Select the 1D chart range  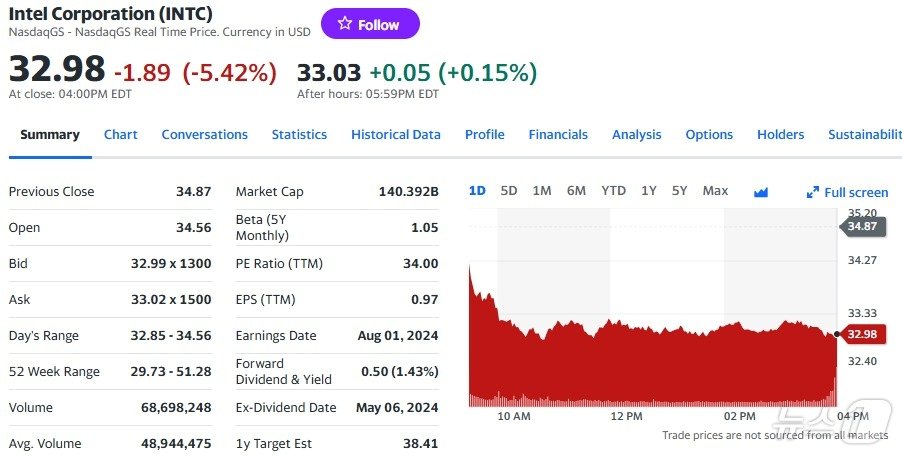tap(477, 191)
